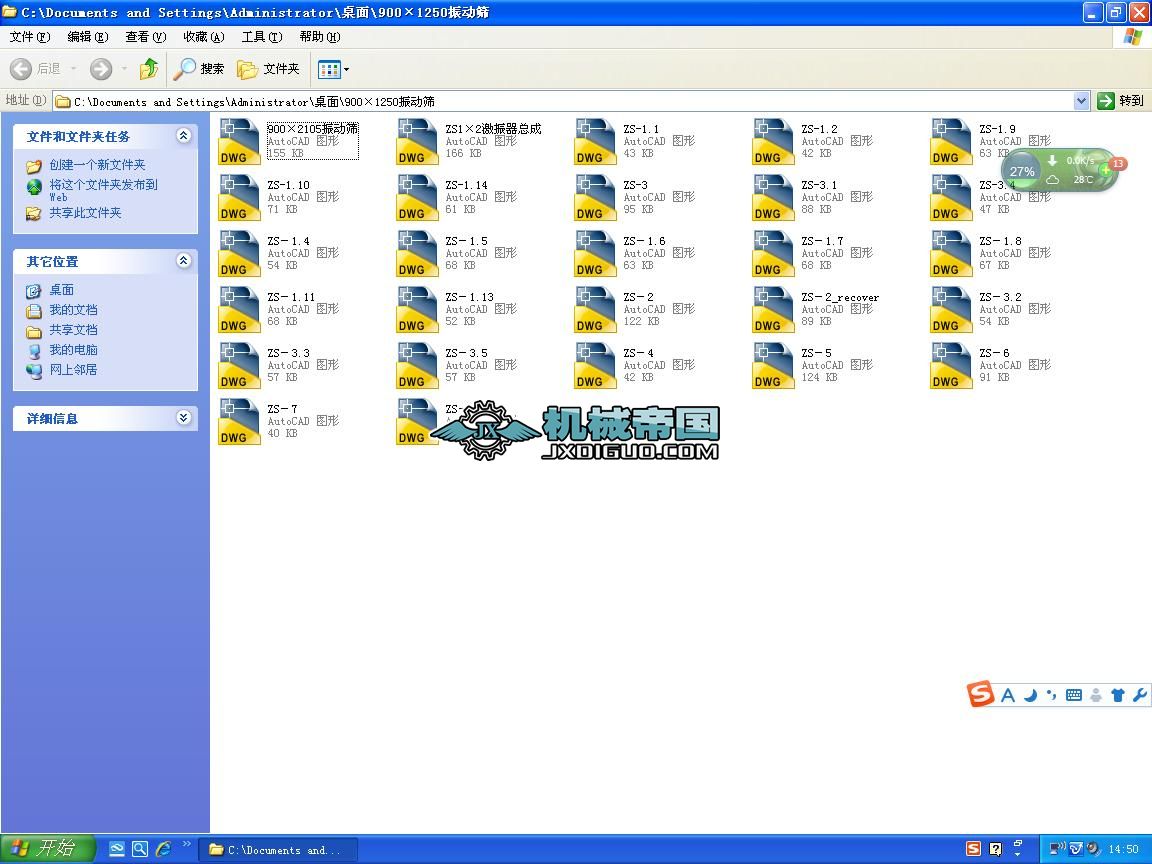The width and height of the screenshot is (1152, 864).
Task: Click Sogou input method S logo
Action: (980, 694)
